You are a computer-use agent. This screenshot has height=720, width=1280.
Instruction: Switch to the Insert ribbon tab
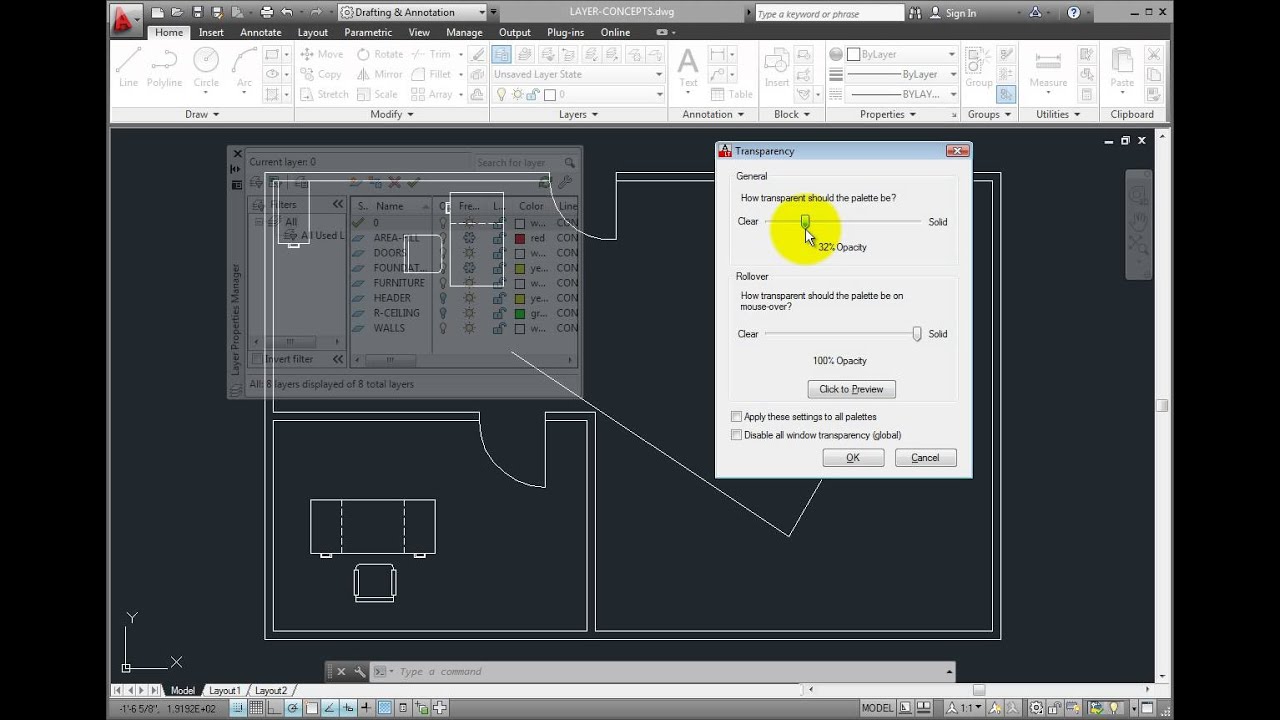211,32
